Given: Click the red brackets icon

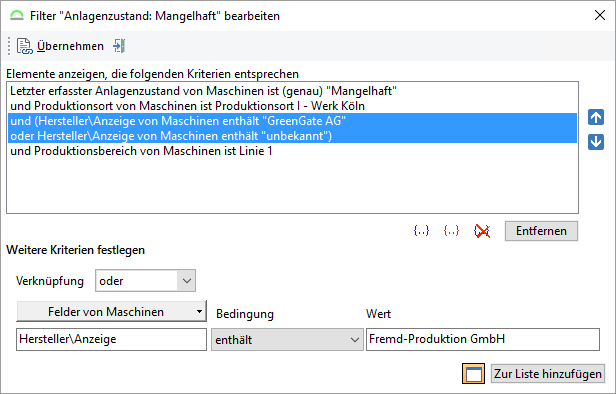Looking at the screenshot, I should pos(451,231).
